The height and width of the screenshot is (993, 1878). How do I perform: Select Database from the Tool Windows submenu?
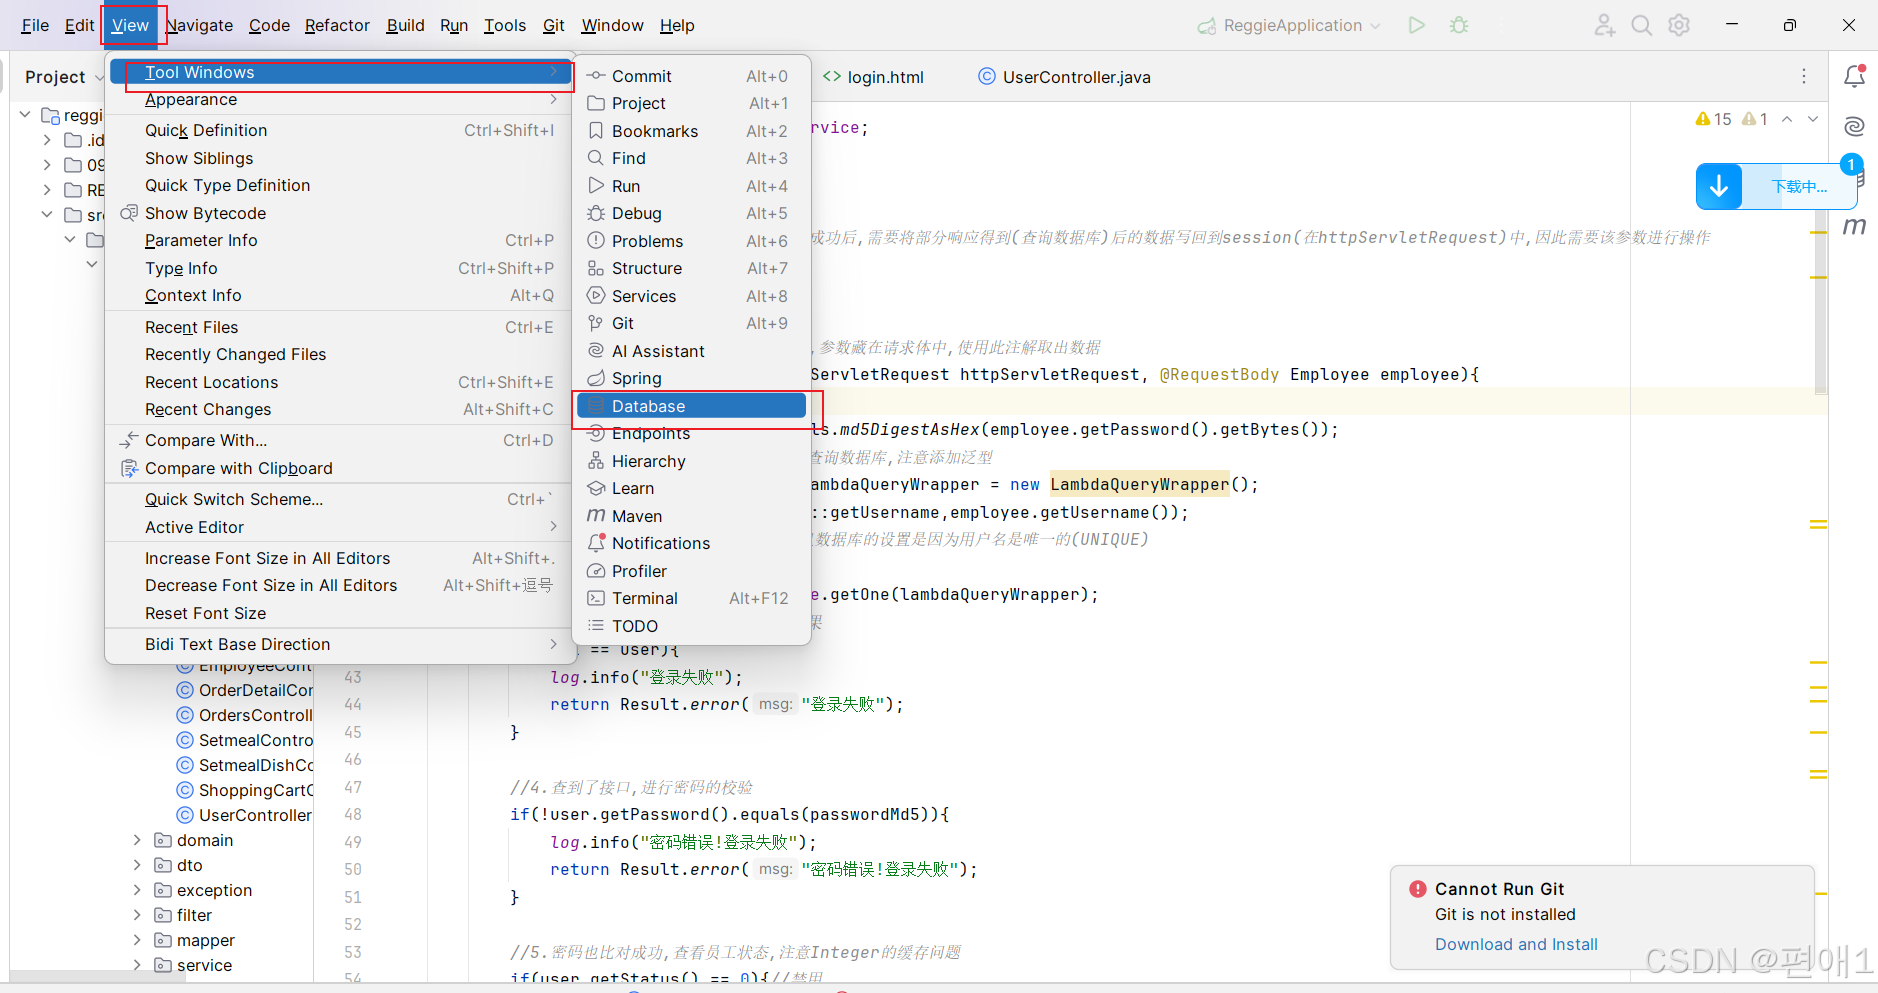[648, 406]
